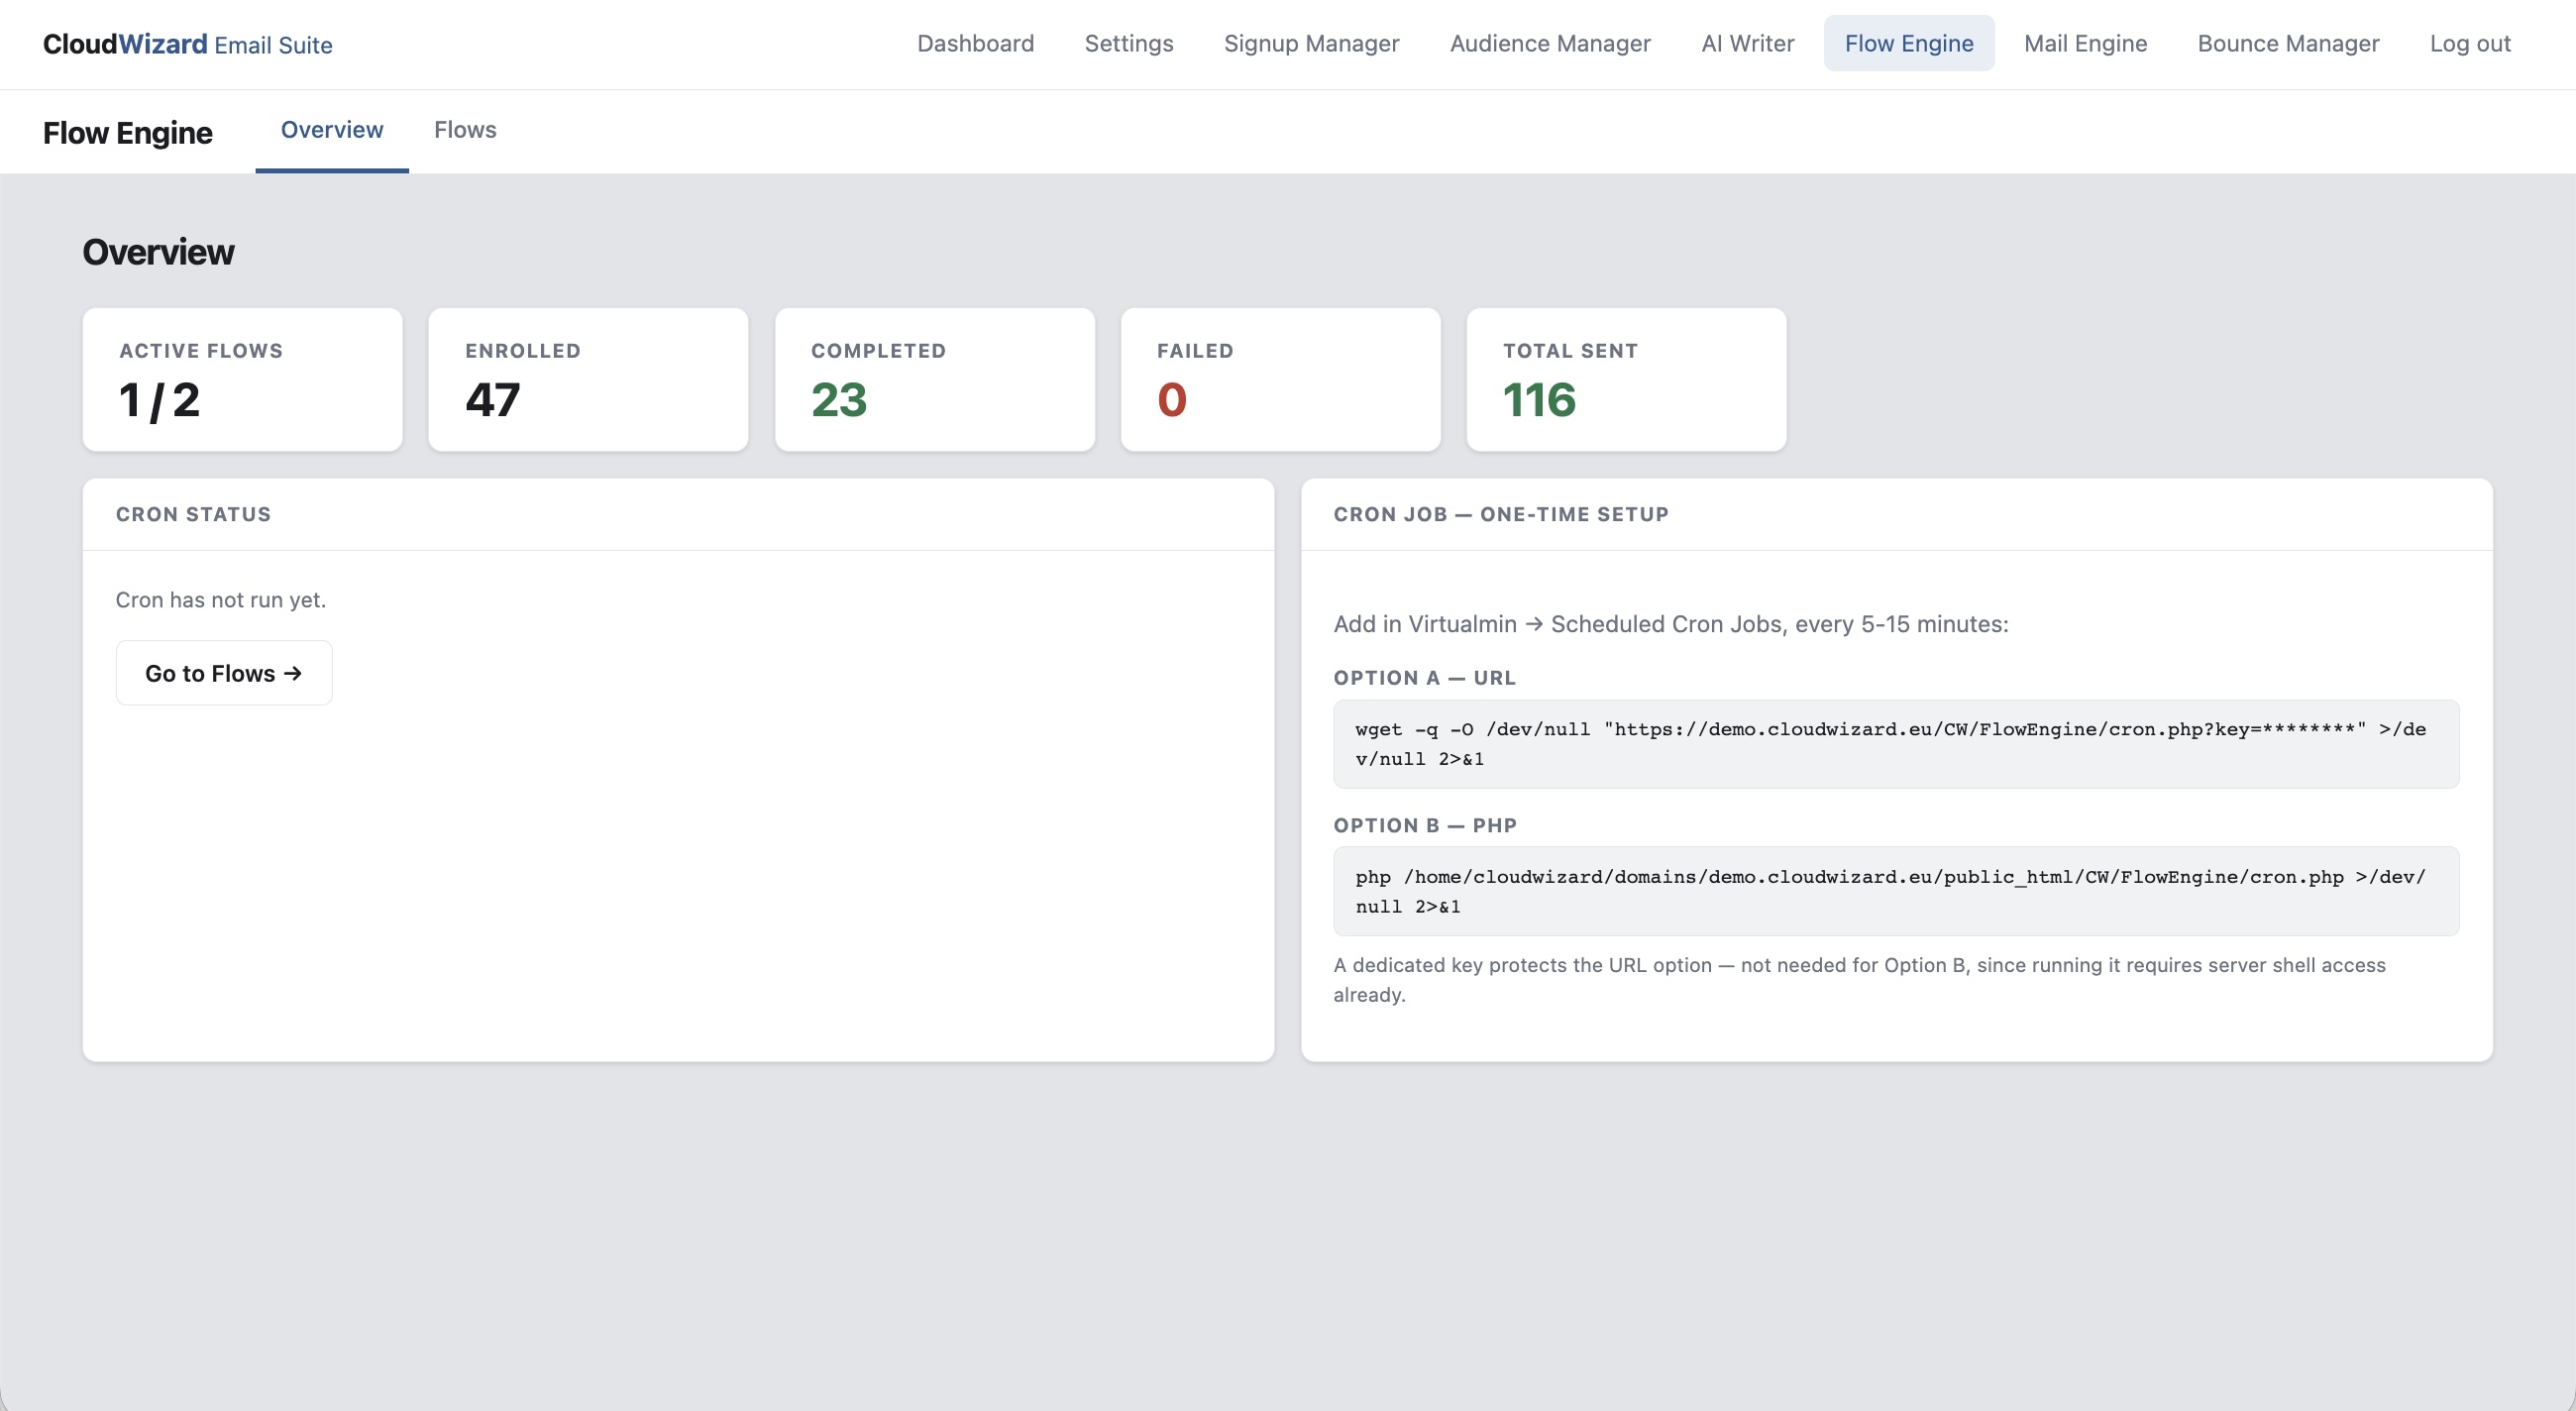Click the Overview page heading

[x=158, y=252]
